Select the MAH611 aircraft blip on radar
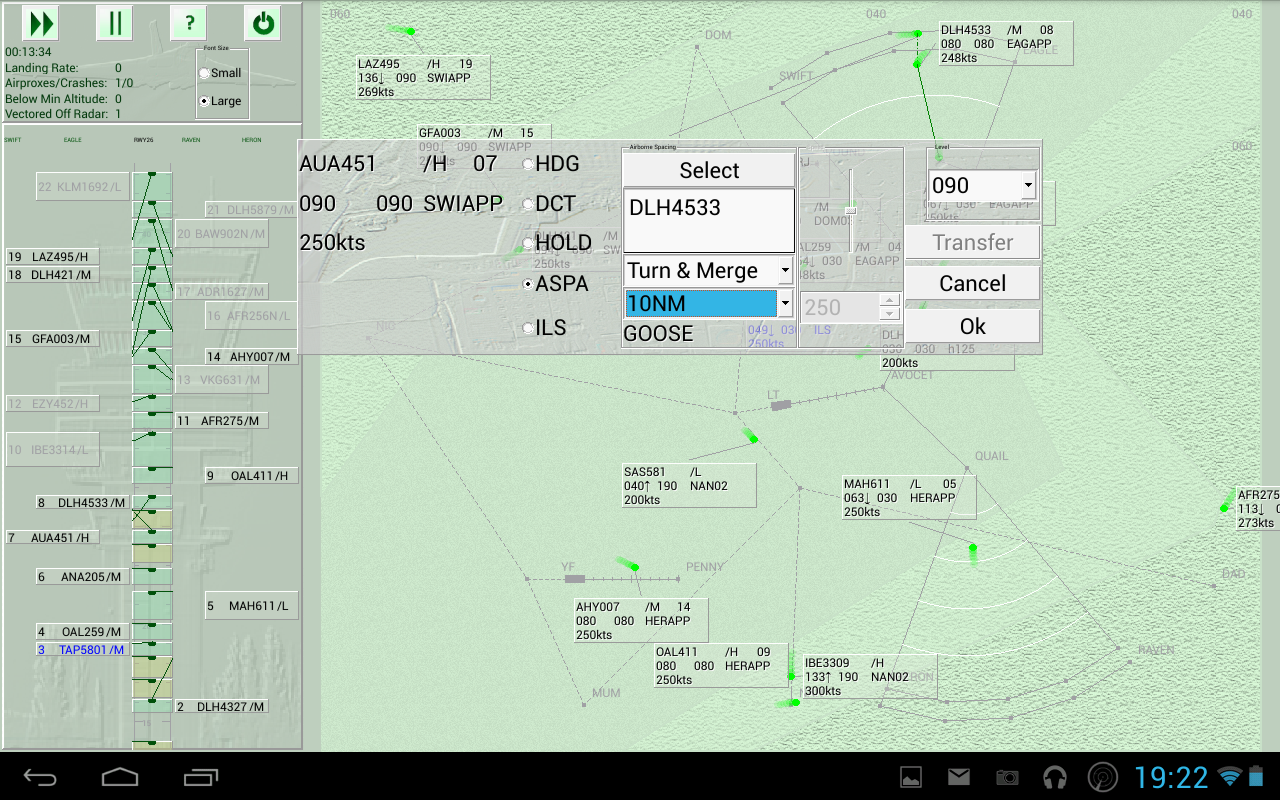1280x800 pixels. [972, 548]
